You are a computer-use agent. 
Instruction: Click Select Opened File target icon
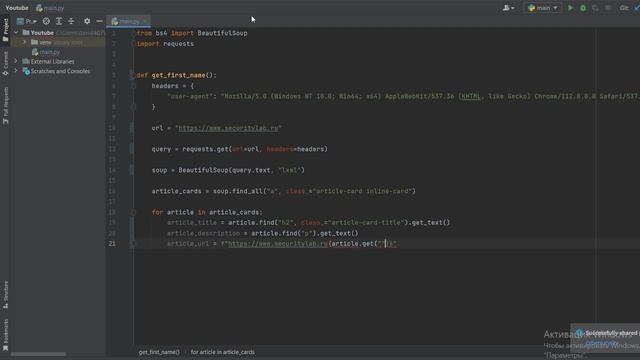coord(46,21)
